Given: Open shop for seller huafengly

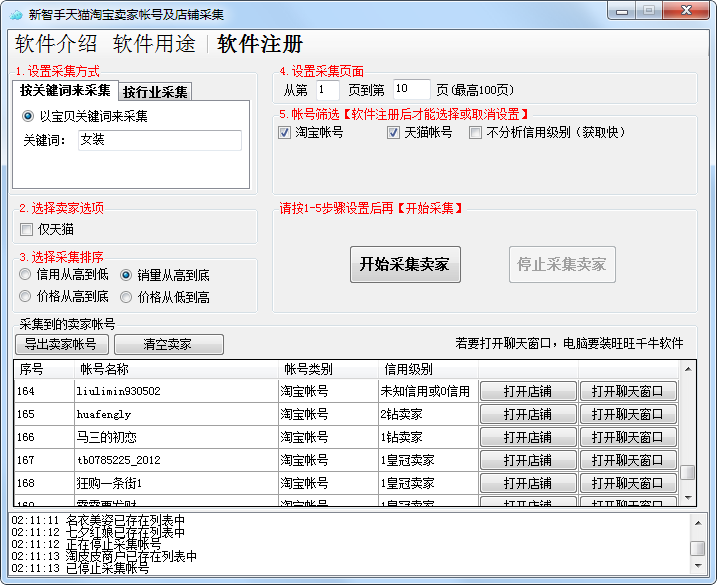Looking at the screenshot, I should 528,414.
